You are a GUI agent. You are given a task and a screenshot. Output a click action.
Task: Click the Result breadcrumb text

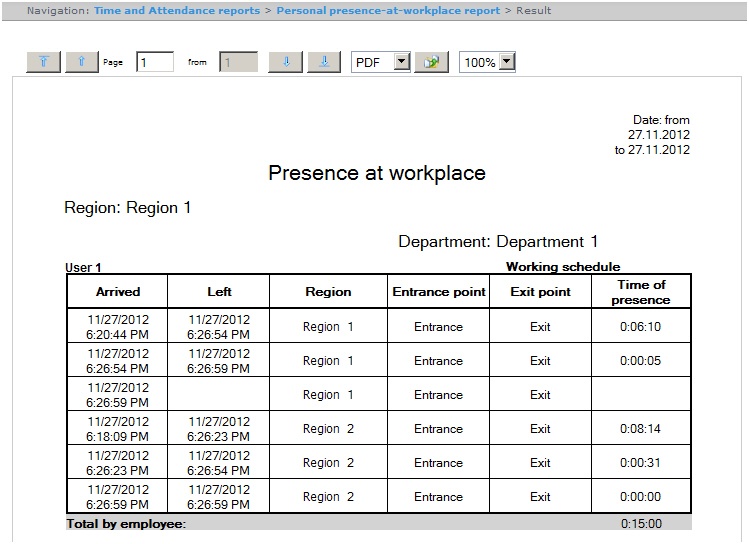(534, 11)
